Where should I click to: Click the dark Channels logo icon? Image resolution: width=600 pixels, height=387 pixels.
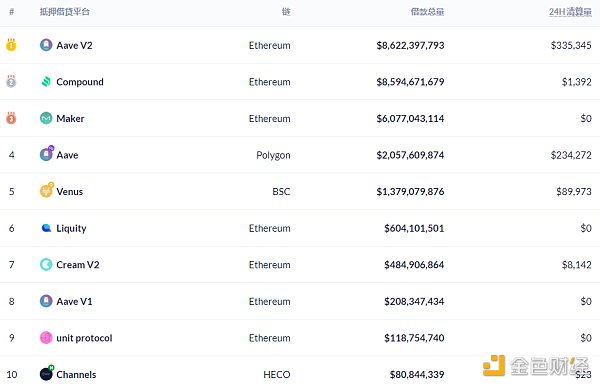pos(47,373)
